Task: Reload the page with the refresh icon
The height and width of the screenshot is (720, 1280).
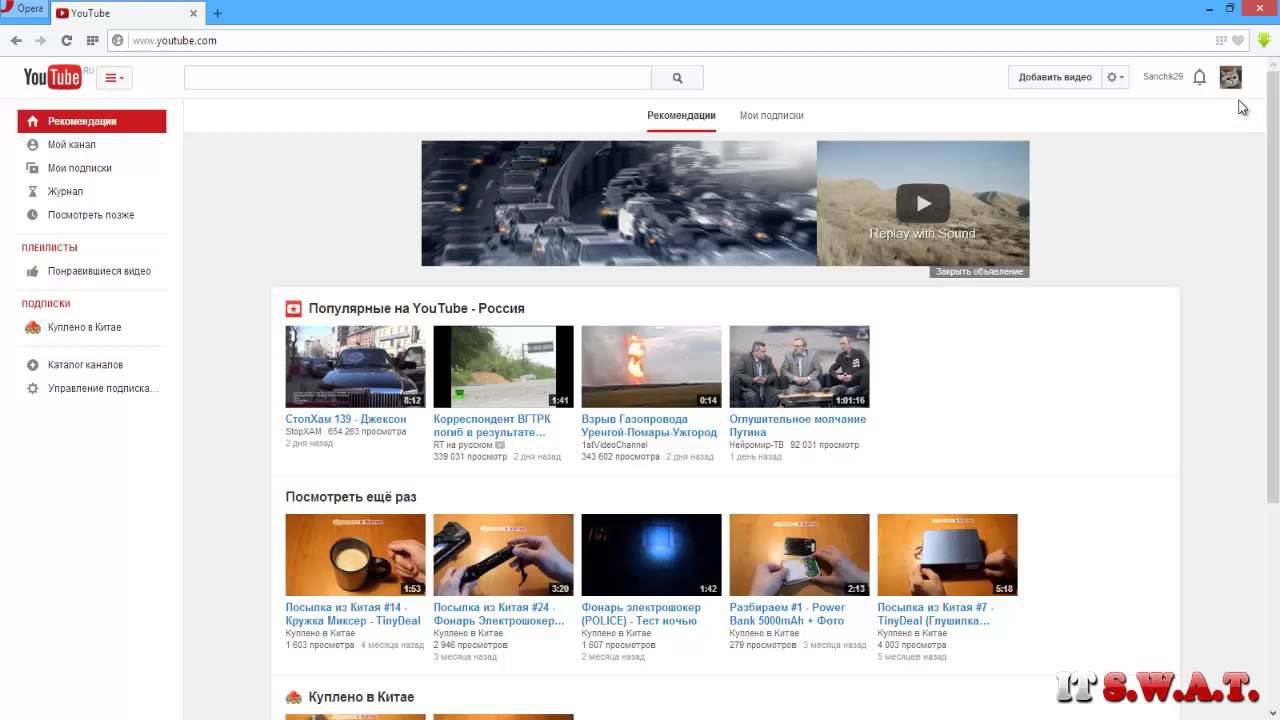Action: (67, 41)
